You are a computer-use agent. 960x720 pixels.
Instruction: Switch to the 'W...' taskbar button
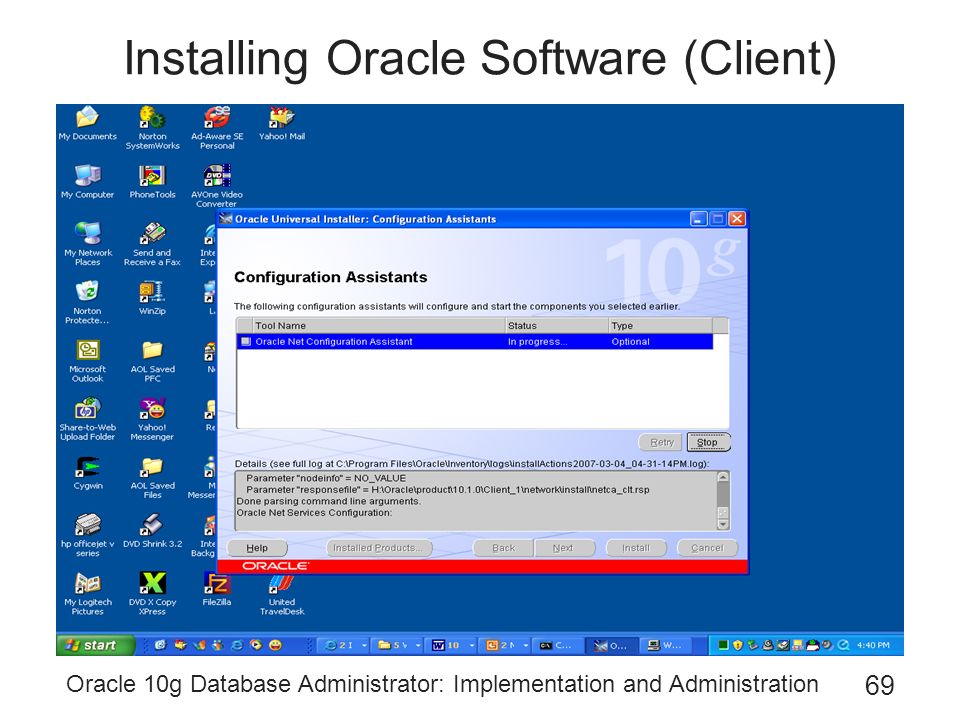click(666, 645)
